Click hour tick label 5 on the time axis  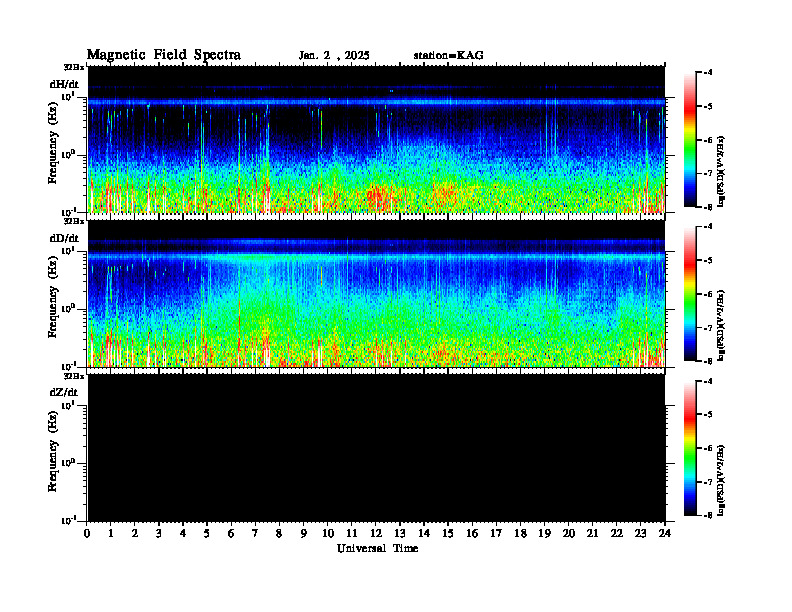pos(207,534)
